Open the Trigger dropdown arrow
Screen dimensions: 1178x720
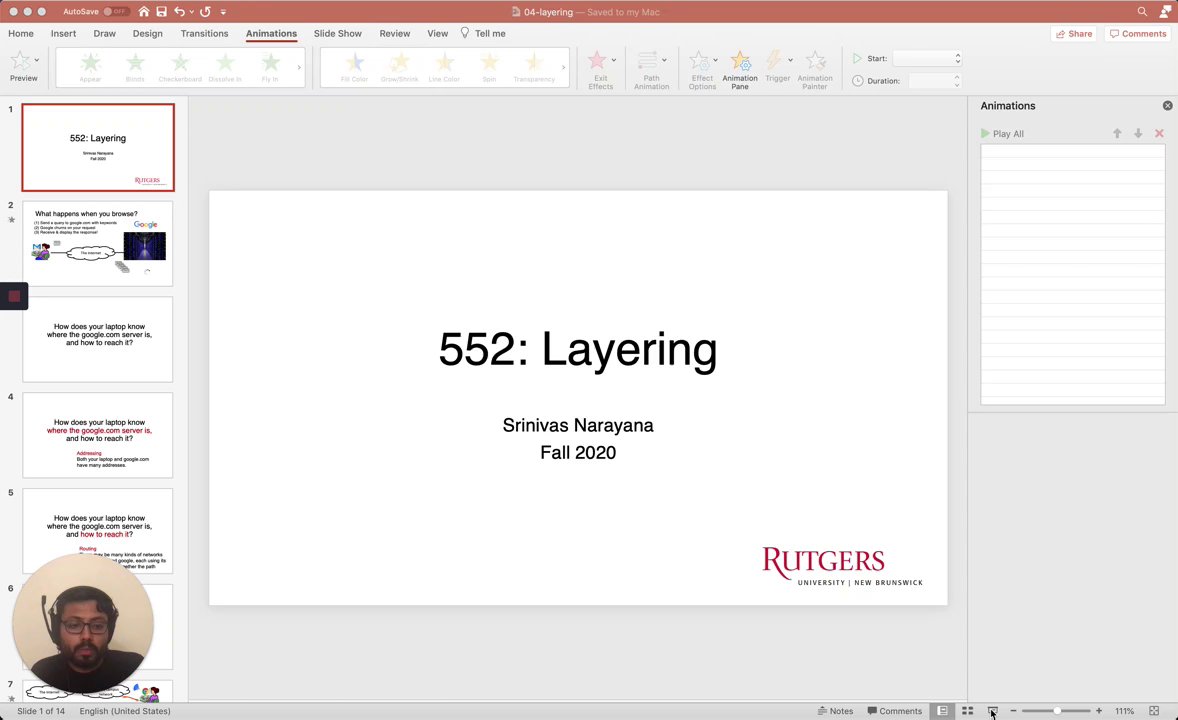[790, 60]
